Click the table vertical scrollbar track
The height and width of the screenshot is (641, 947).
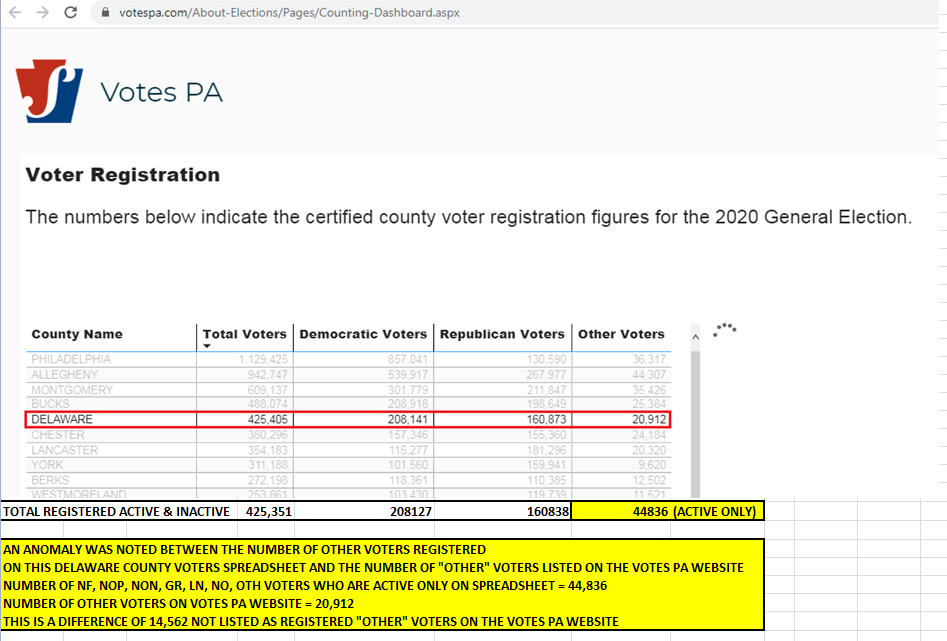[695, 423]
